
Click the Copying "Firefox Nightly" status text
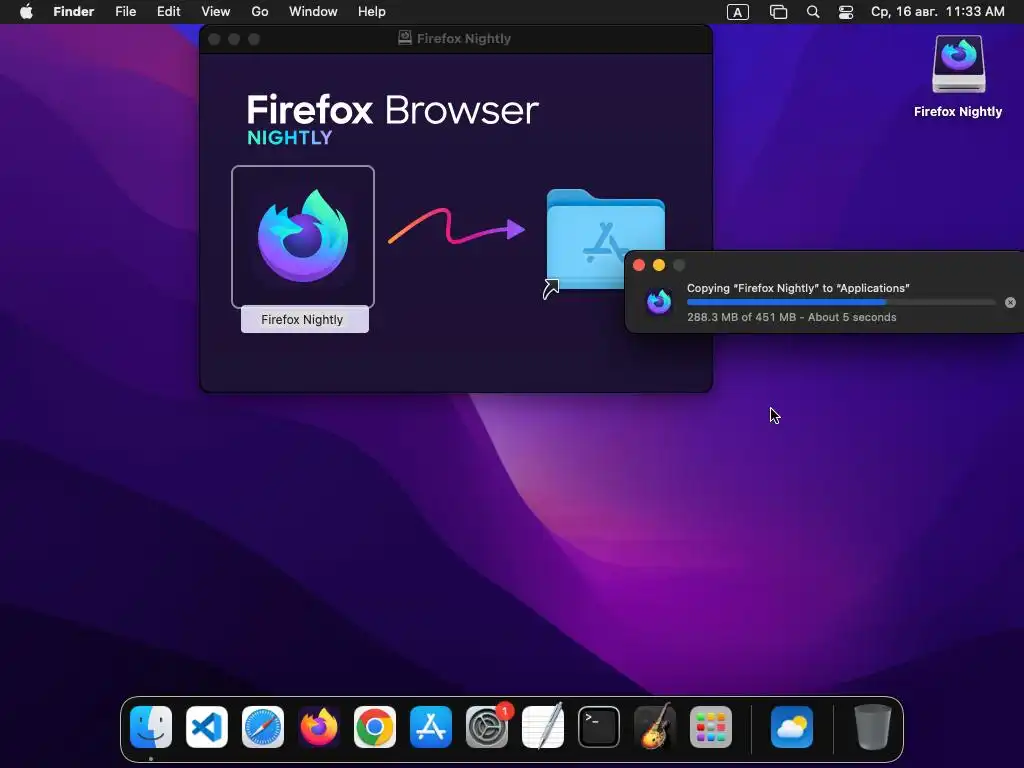[x=798, y=288]
